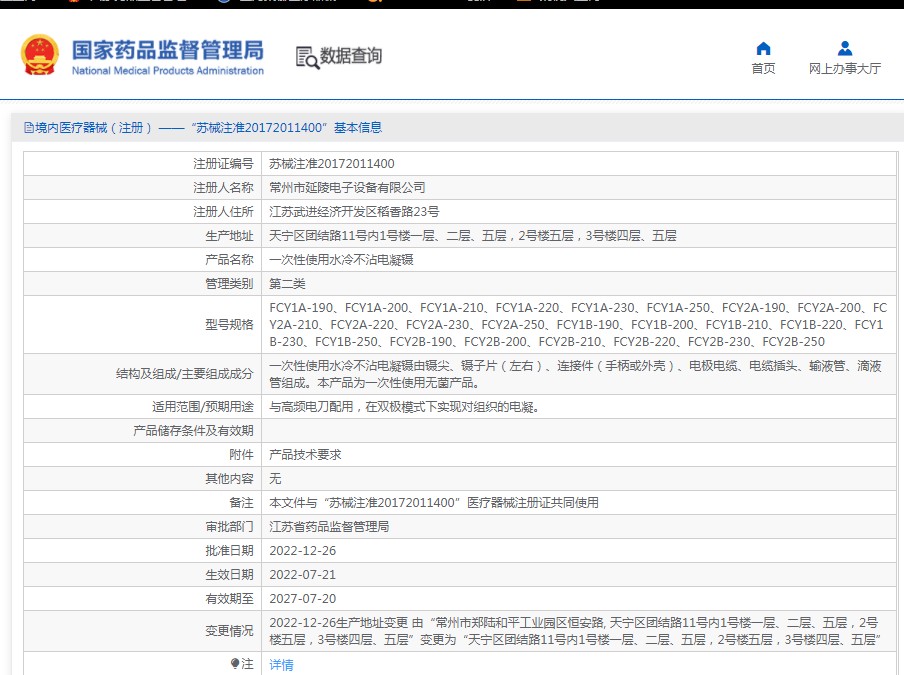
Task: Click the 国家药品监督管理局 site title
Action: coord(167,50)
